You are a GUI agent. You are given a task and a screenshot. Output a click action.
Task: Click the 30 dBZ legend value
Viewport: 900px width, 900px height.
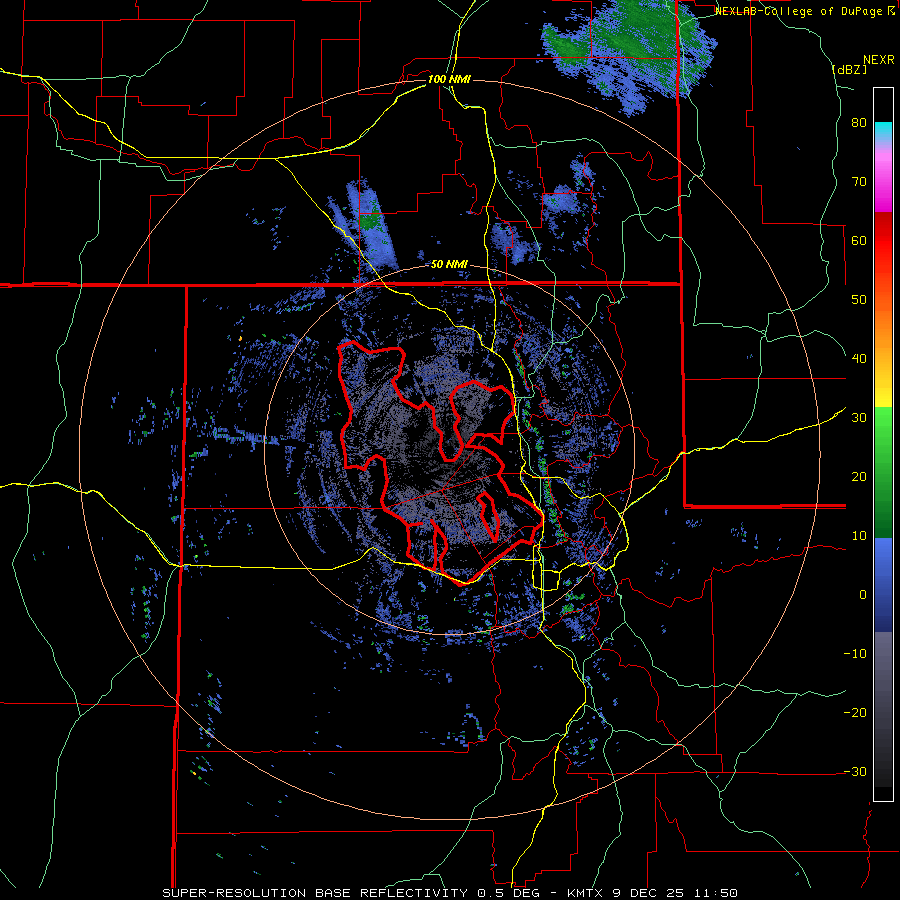(x=859, y=418)
